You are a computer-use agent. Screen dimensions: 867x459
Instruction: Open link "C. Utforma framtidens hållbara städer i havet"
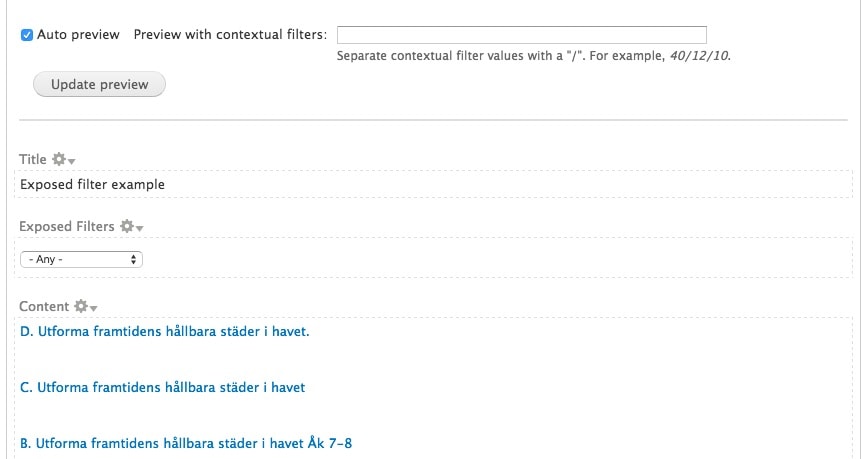tap(163, 387)
